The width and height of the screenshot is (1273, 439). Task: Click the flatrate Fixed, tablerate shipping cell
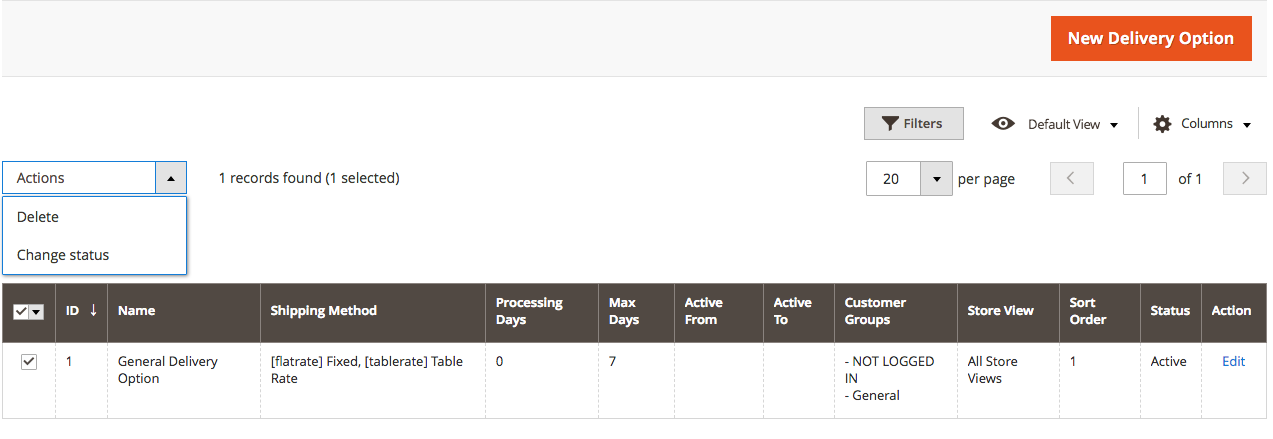click(373, 380)
